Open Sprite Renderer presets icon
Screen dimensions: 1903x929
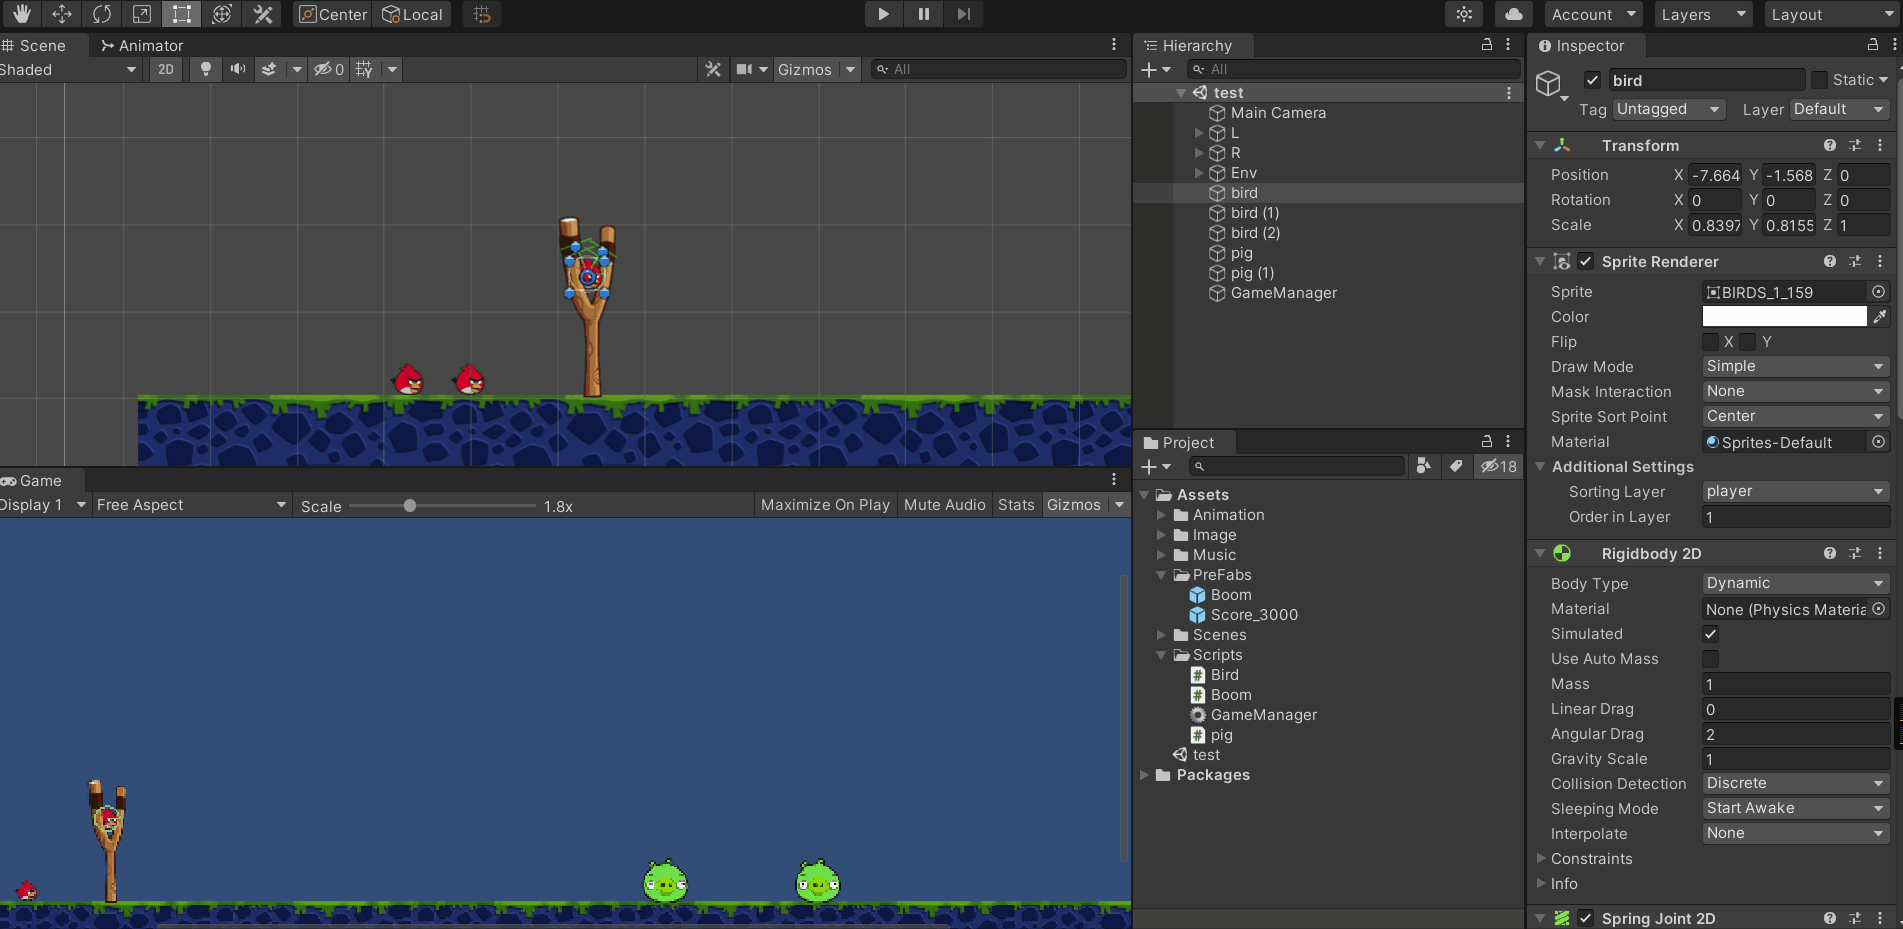[1855, 261]
